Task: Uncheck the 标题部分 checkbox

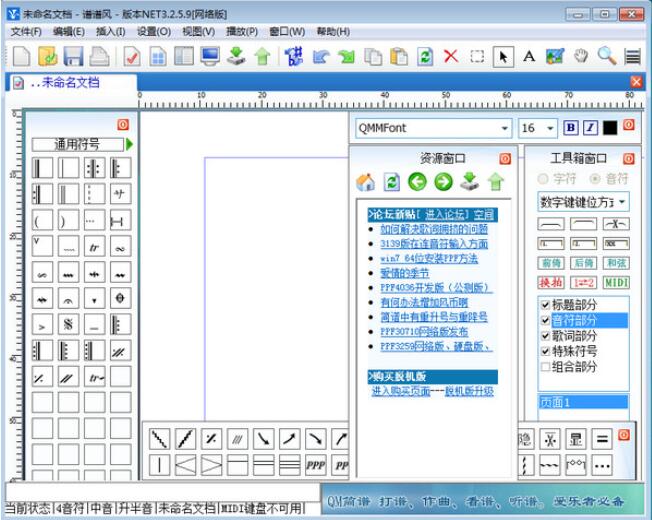Action: 545,305
